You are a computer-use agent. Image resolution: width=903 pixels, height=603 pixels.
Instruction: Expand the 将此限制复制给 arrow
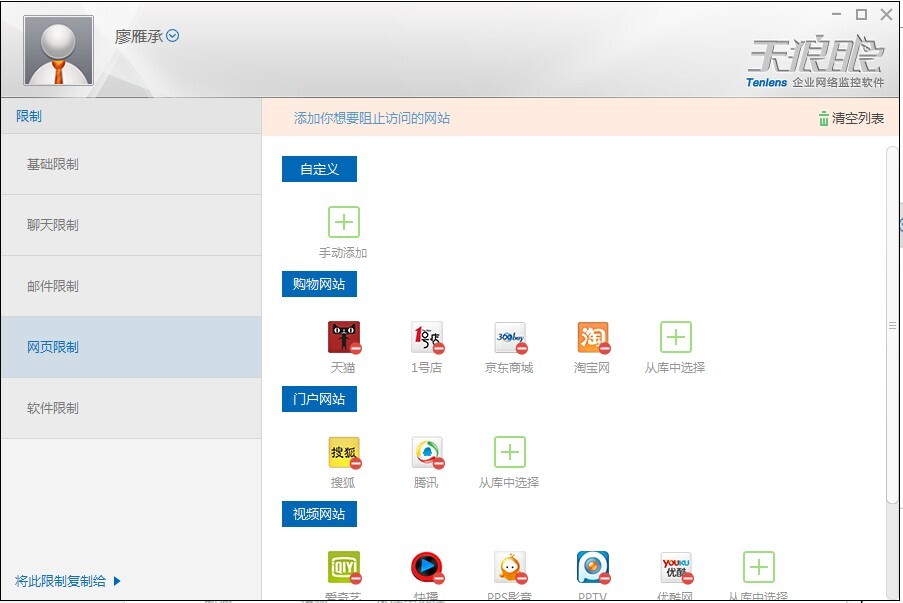[x=117, y=581]
